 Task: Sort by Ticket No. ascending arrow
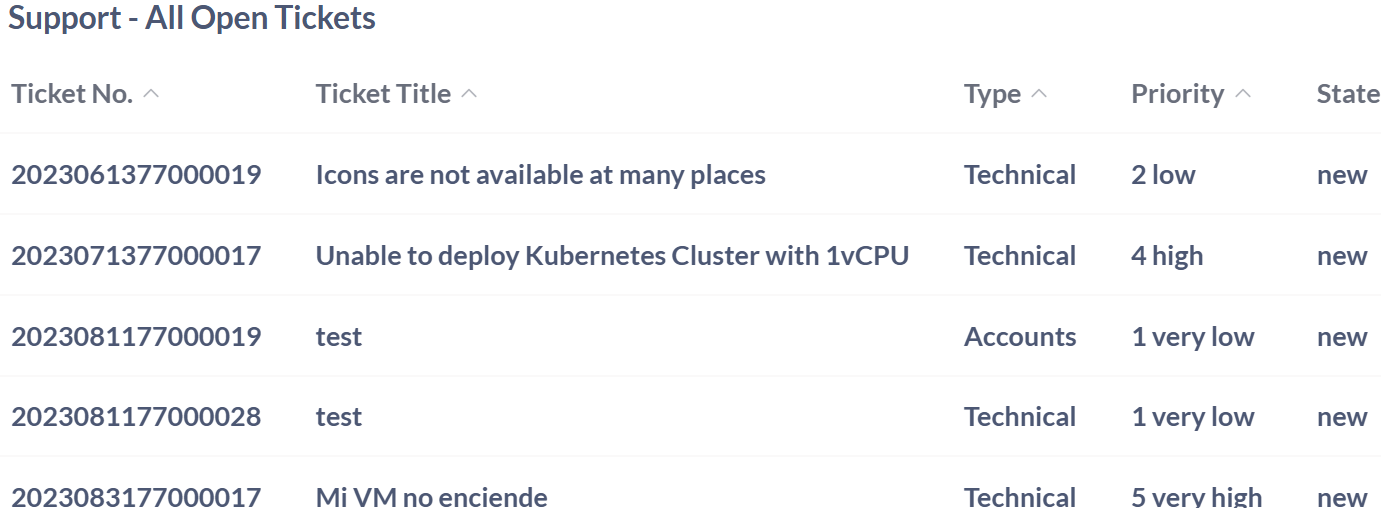click(151, 94)
